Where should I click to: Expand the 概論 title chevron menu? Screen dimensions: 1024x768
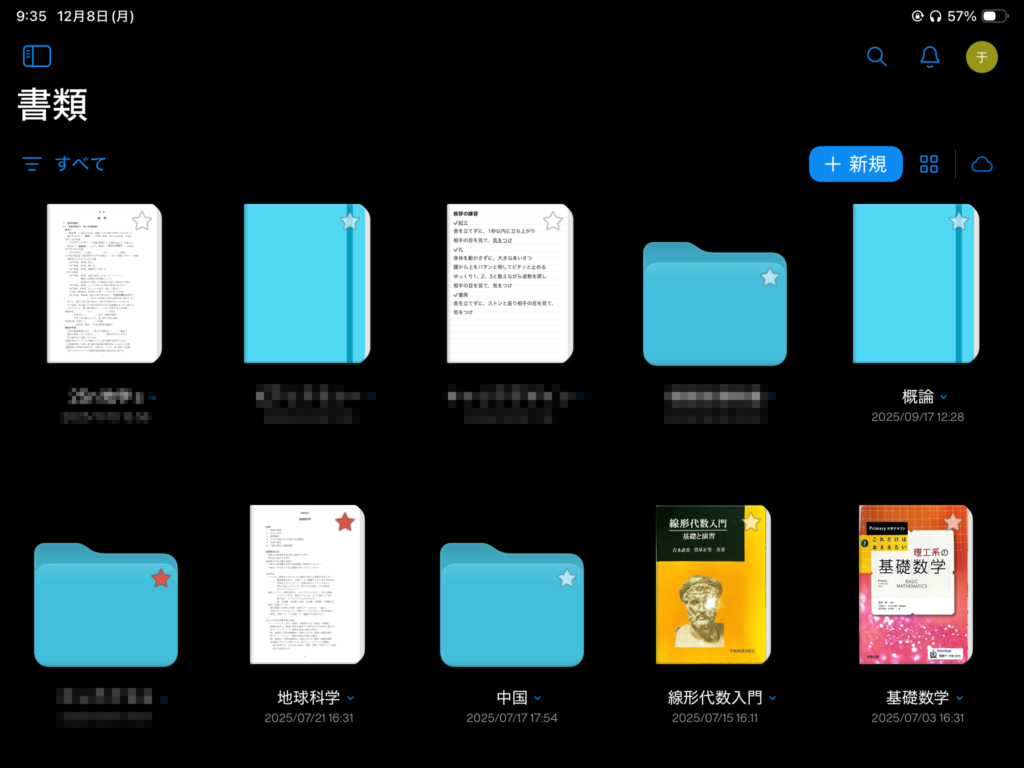click(x=944, y=398)
